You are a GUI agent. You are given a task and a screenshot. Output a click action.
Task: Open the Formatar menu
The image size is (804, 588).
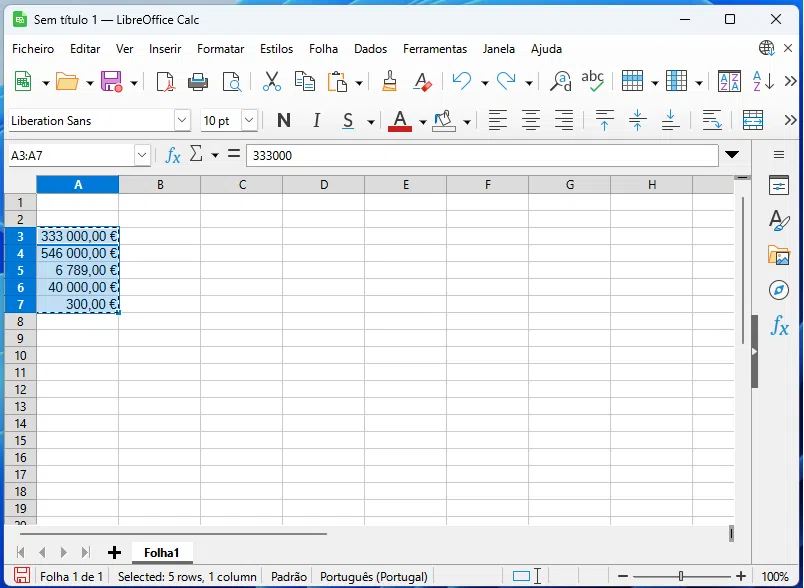coord(220,49)
